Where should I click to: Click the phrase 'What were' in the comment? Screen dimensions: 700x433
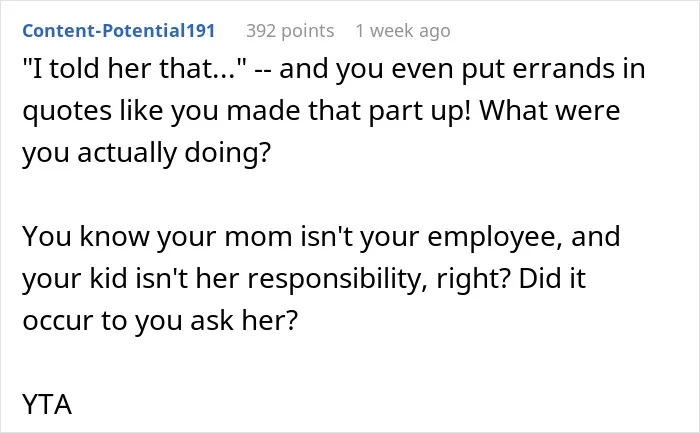(x=550, y=110)
